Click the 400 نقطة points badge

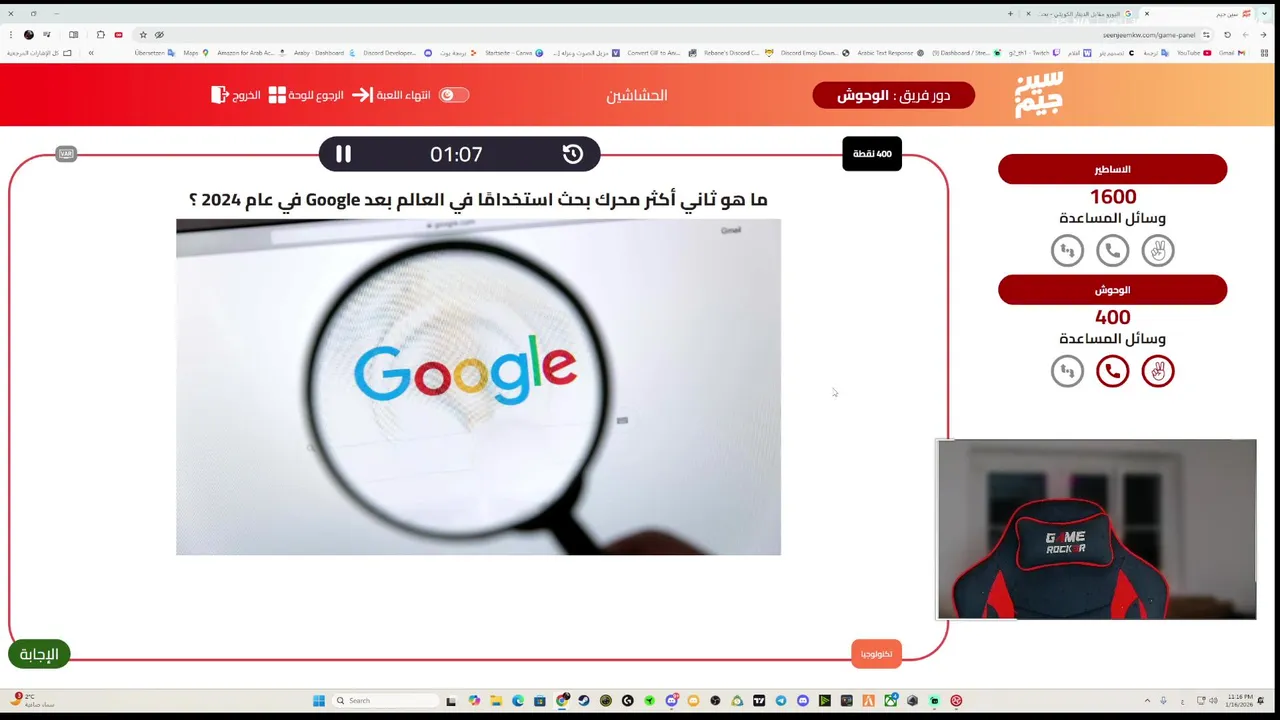872,154
